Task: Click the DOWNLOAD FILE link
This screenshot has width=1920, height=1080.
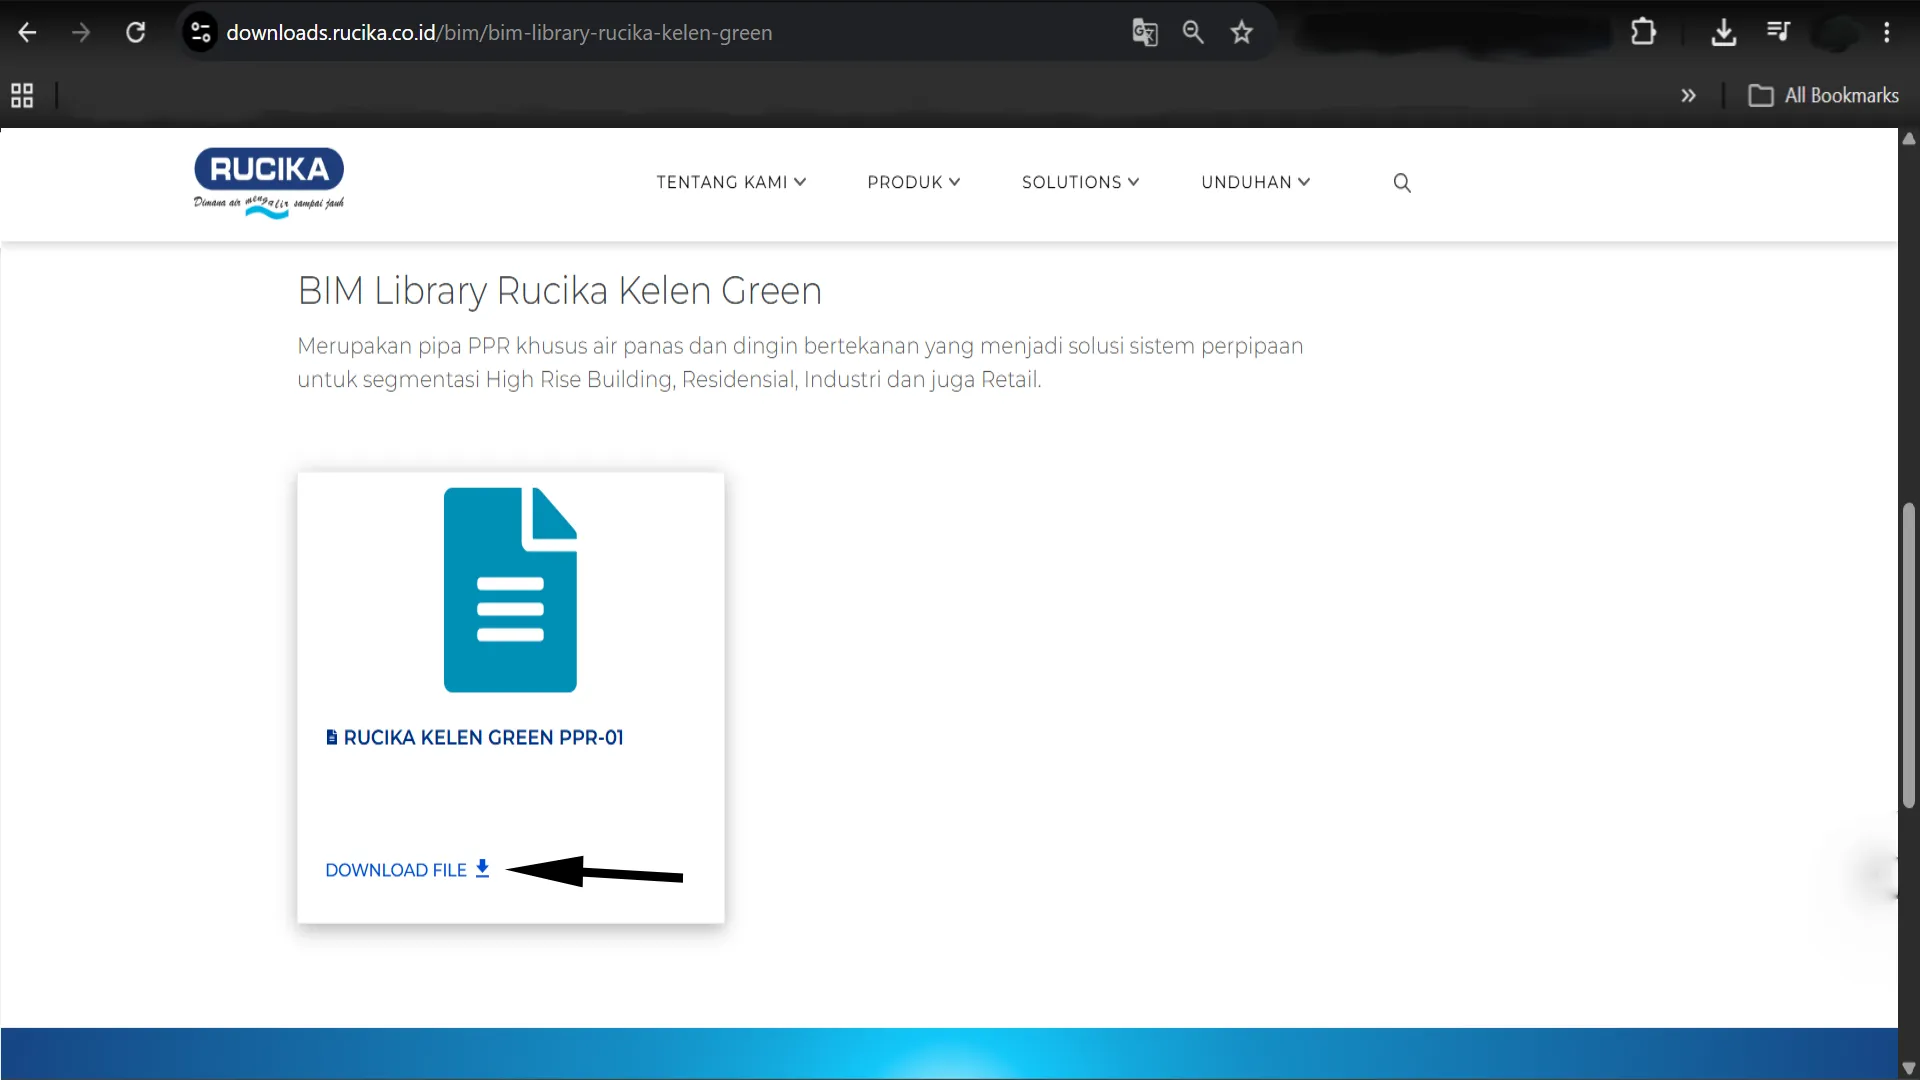Action: pyautogui.click(x=407, y=870)
